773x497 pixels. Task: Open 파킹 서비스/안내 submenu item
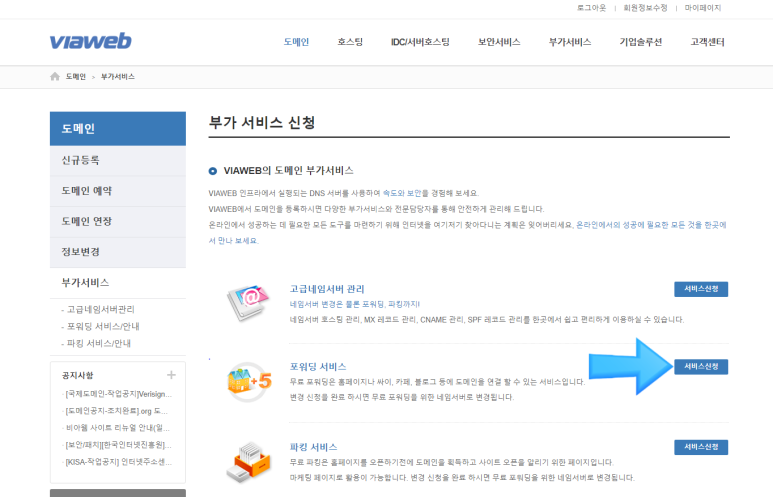99,343
